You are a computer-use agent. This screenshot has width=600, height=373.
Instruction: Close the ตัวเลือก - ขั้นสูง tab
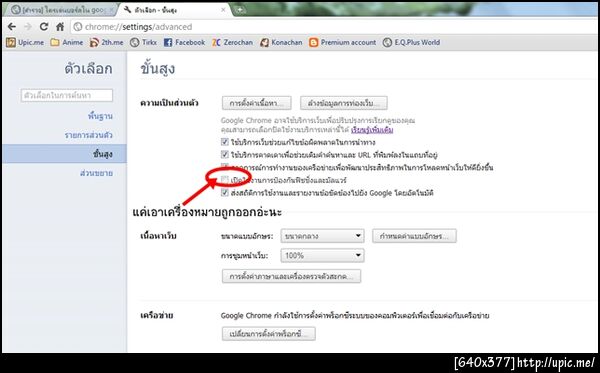[x=223, y=10]
